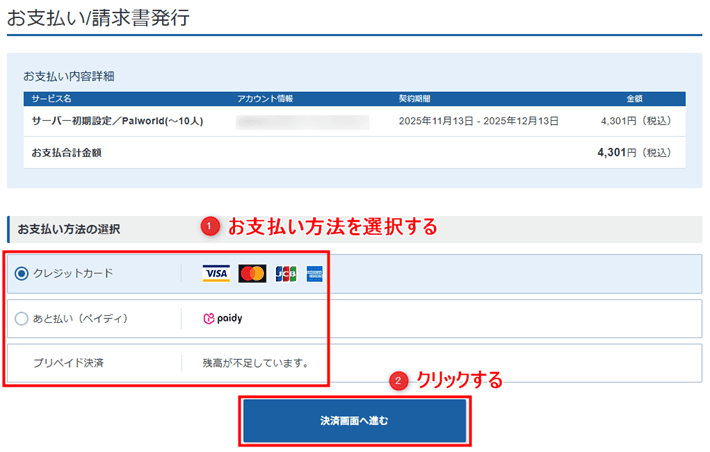The width and height of the screenshot is (710, 452).
Task: Click the blurred account information cell
Action: coord(302,121)
